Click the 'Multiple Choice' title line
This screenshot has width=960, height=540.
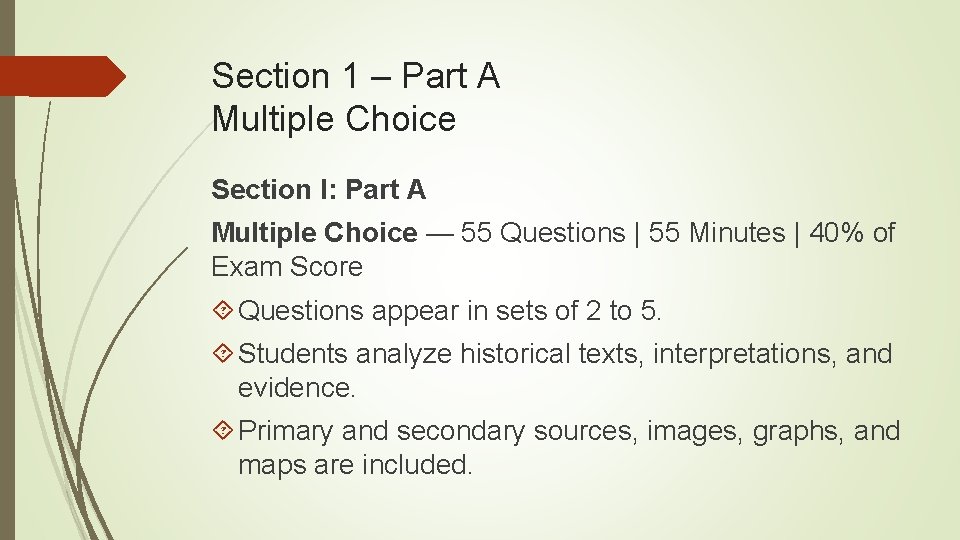click(334, 119)
